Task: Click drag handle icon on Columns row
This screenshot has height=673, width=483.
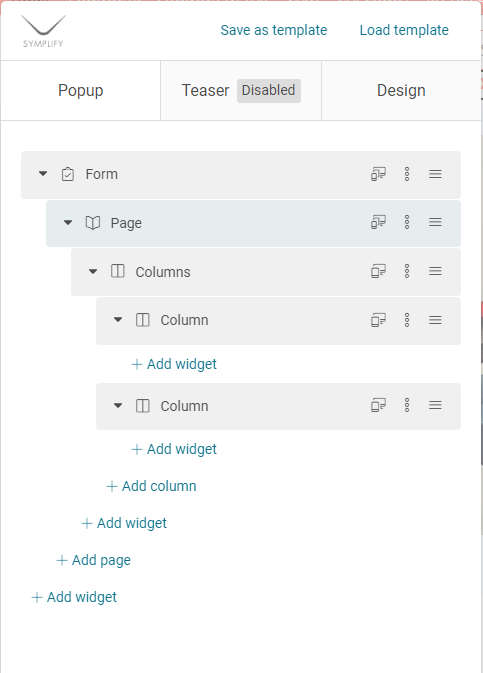Action: click(435, 271)
